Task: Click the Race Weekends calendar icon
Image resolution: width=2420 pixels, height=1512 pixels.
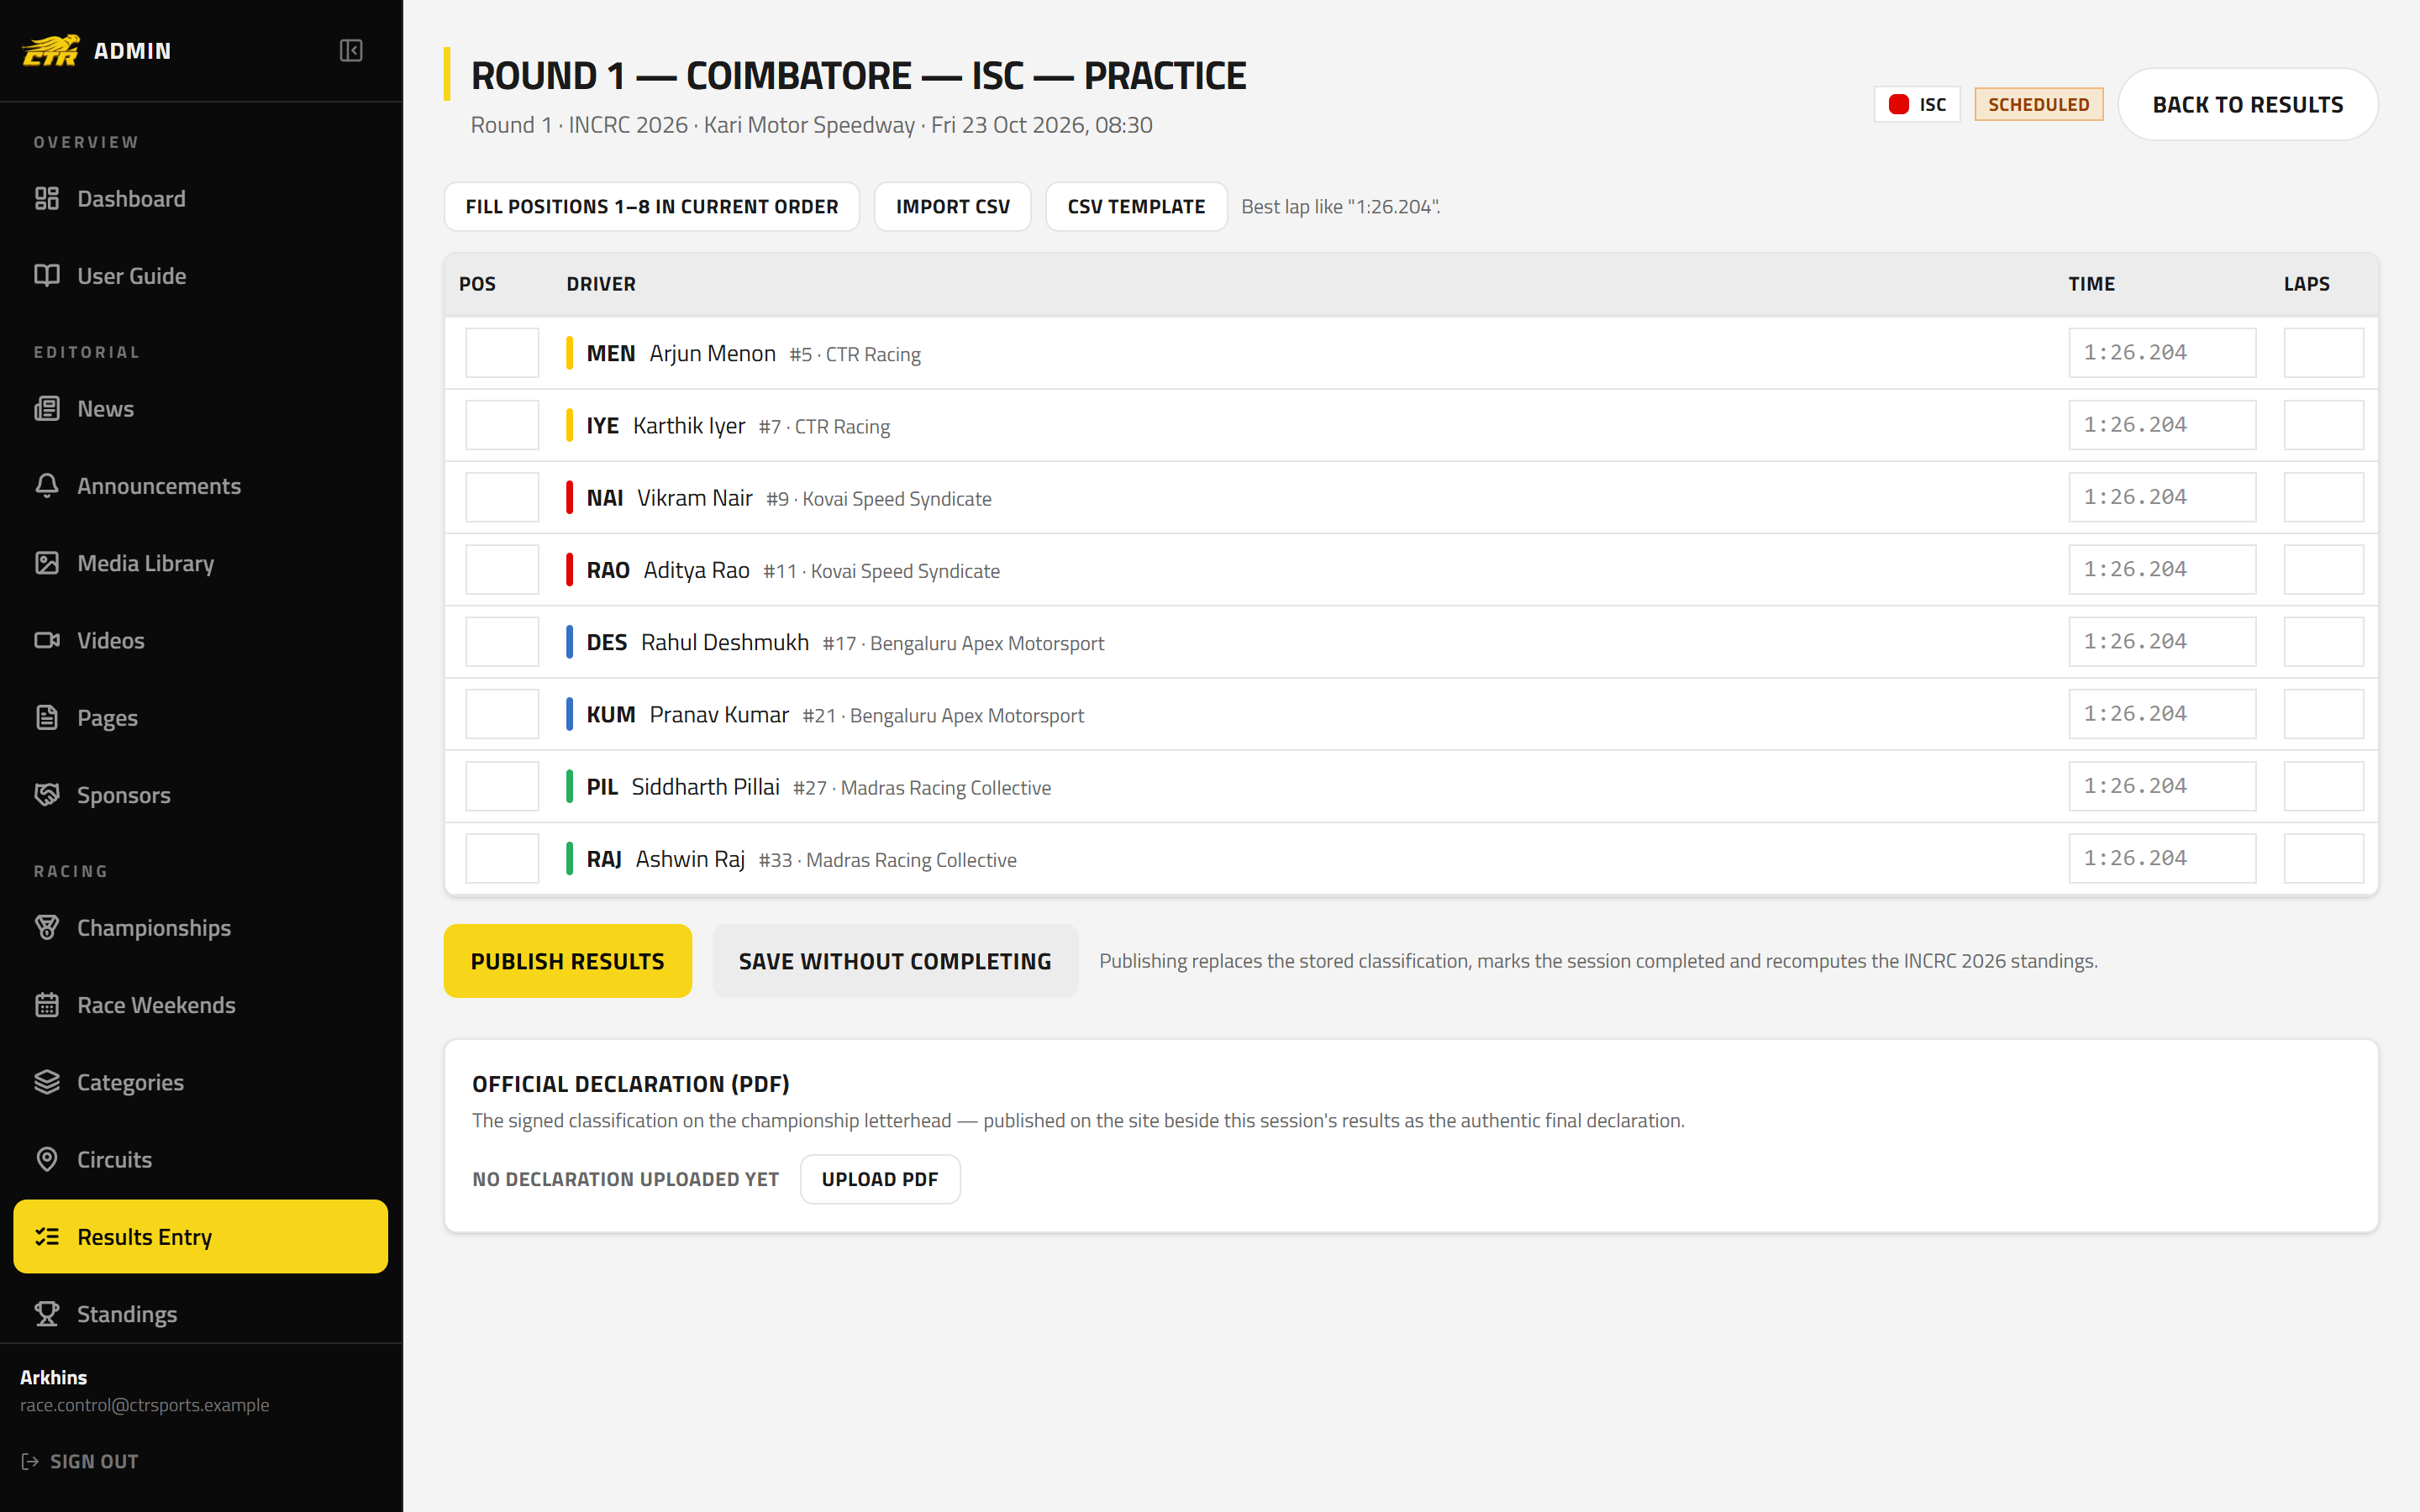Action: pyautogui.click(x=47, y=1004)
